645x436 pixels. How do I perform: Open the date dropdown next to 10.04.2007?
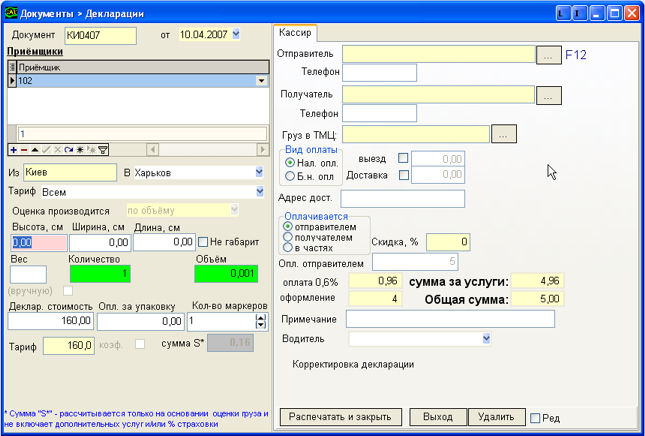(x=236, y=34)
